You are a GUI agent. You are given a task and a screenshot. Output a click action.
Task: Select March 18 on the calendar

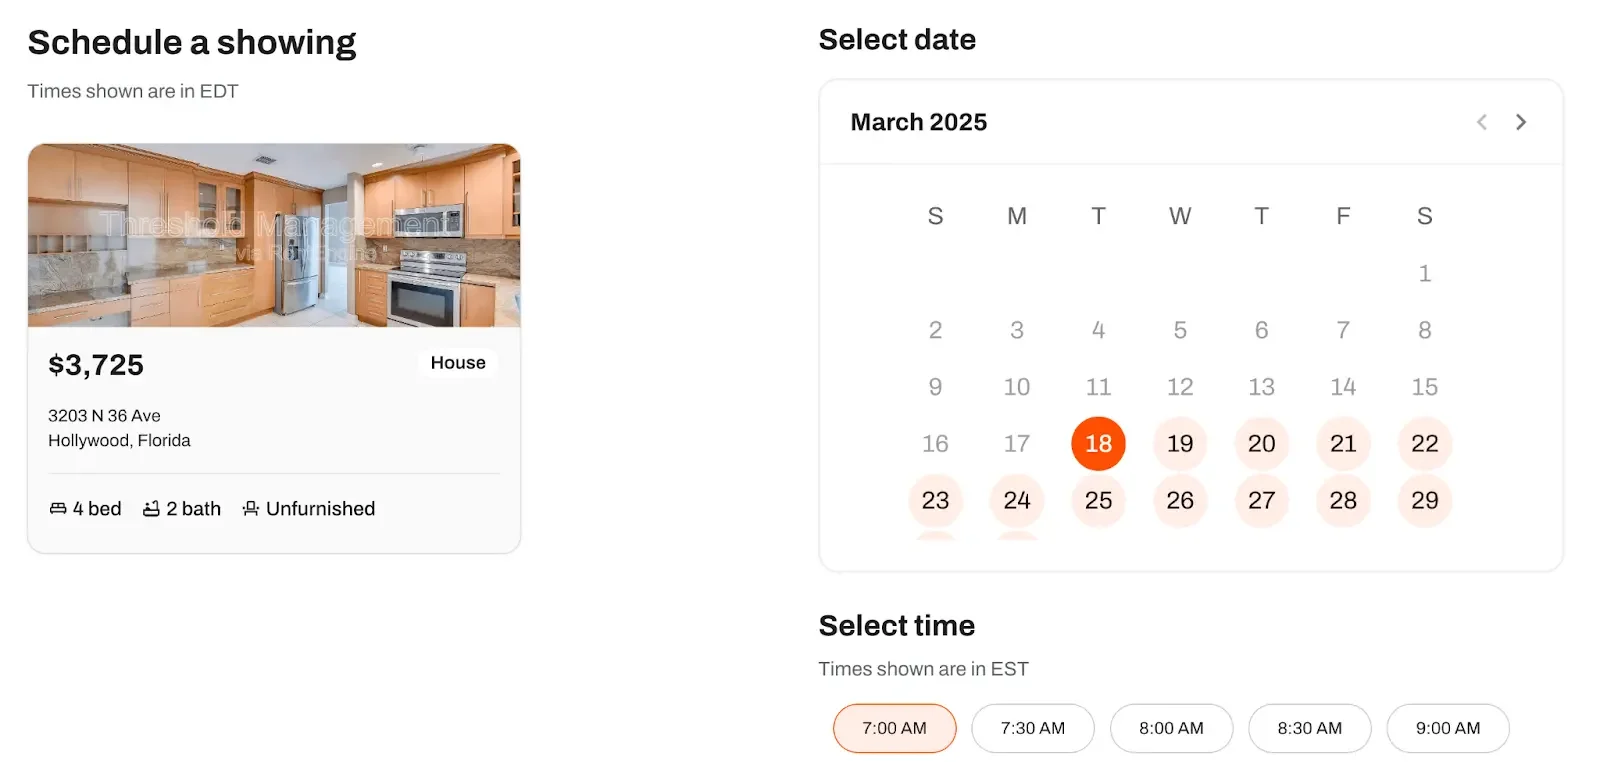pos(1098,443)
